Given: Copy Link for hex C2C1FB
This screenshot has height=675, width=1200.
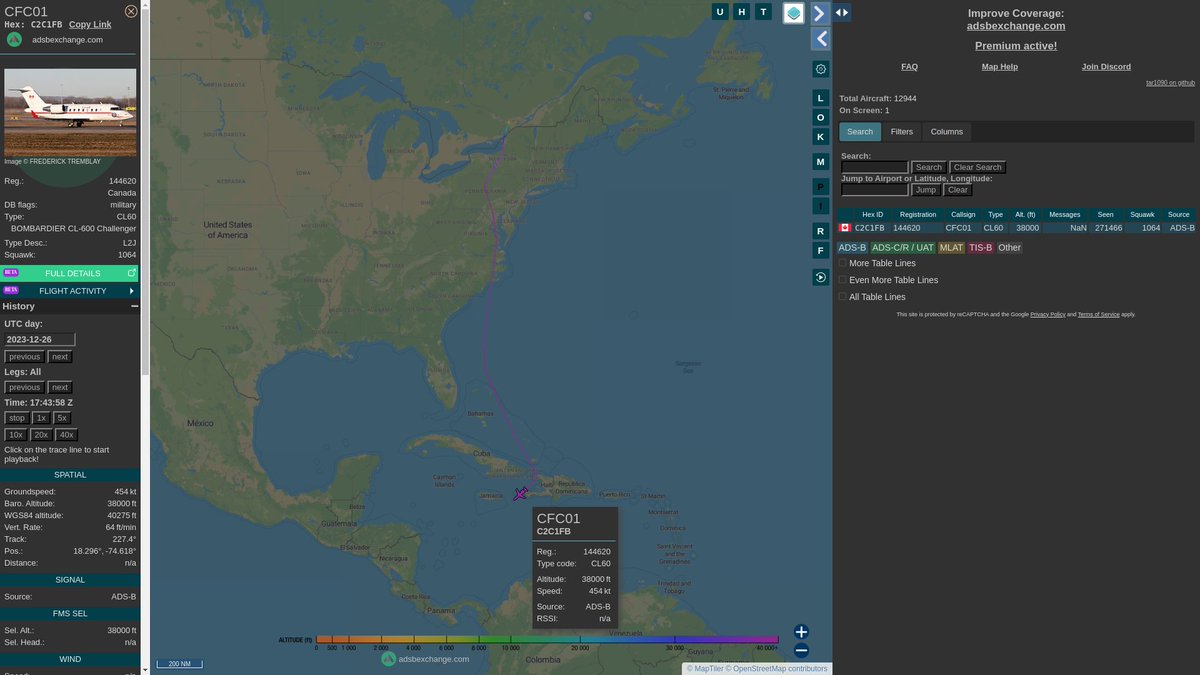Looking at the screenshot, I should 90,24.
